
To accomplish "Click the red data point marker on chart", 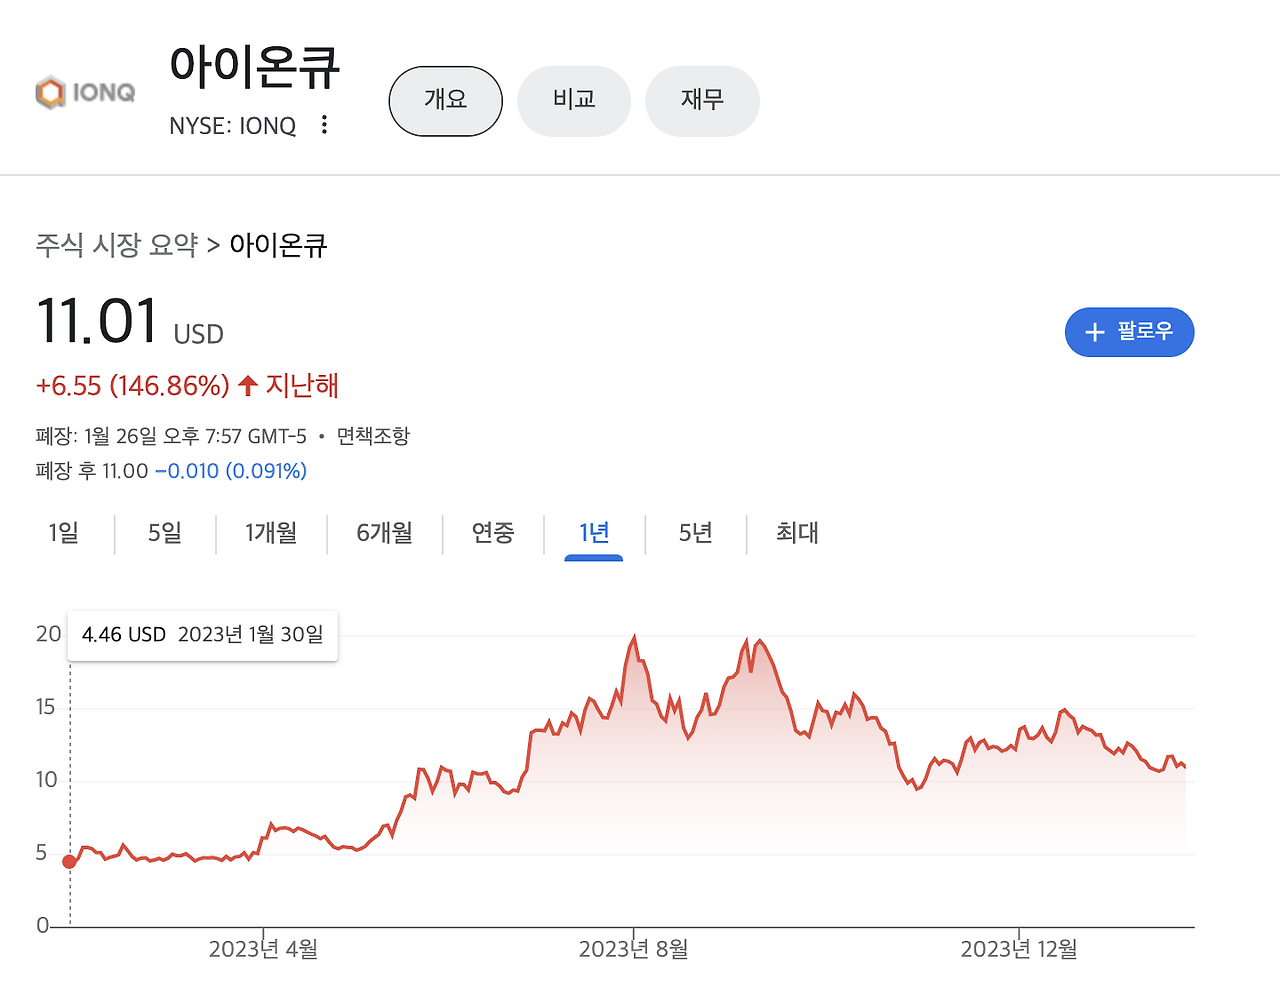I will (x=69, y=862).
